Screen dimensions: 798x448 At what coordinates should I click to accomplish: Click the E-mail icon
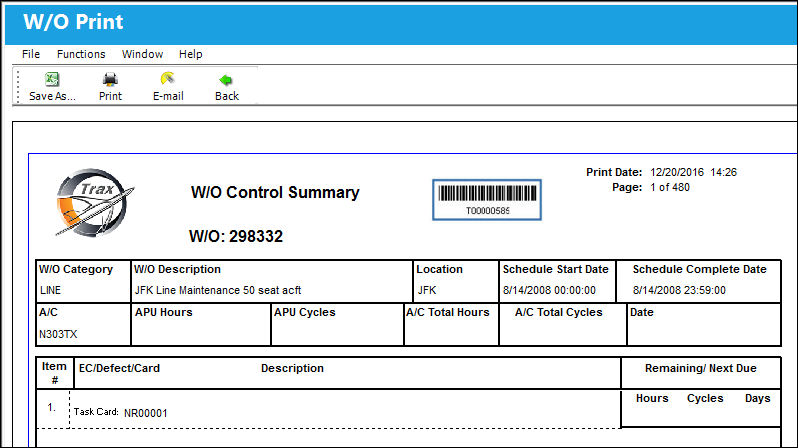[167, 79]
